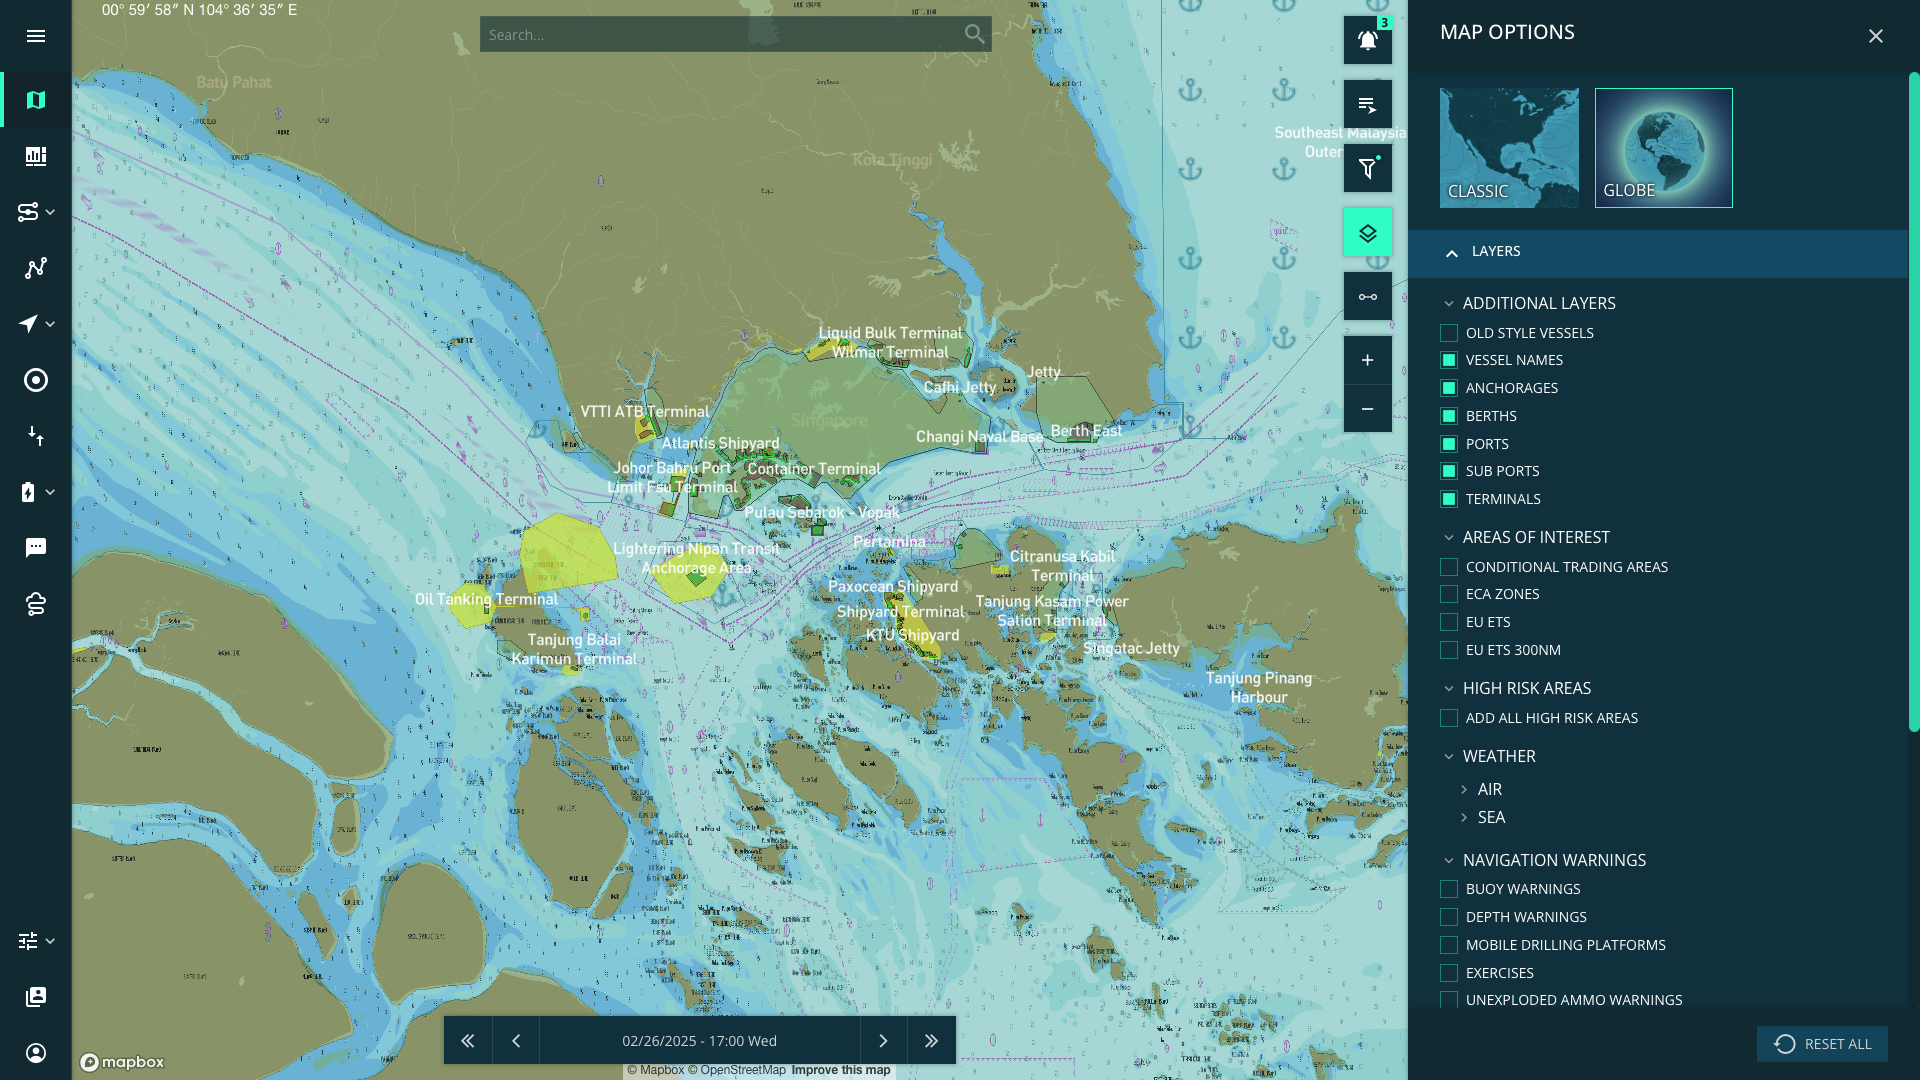
Task: Click Reset All button
Action: pos(1822,1044)
